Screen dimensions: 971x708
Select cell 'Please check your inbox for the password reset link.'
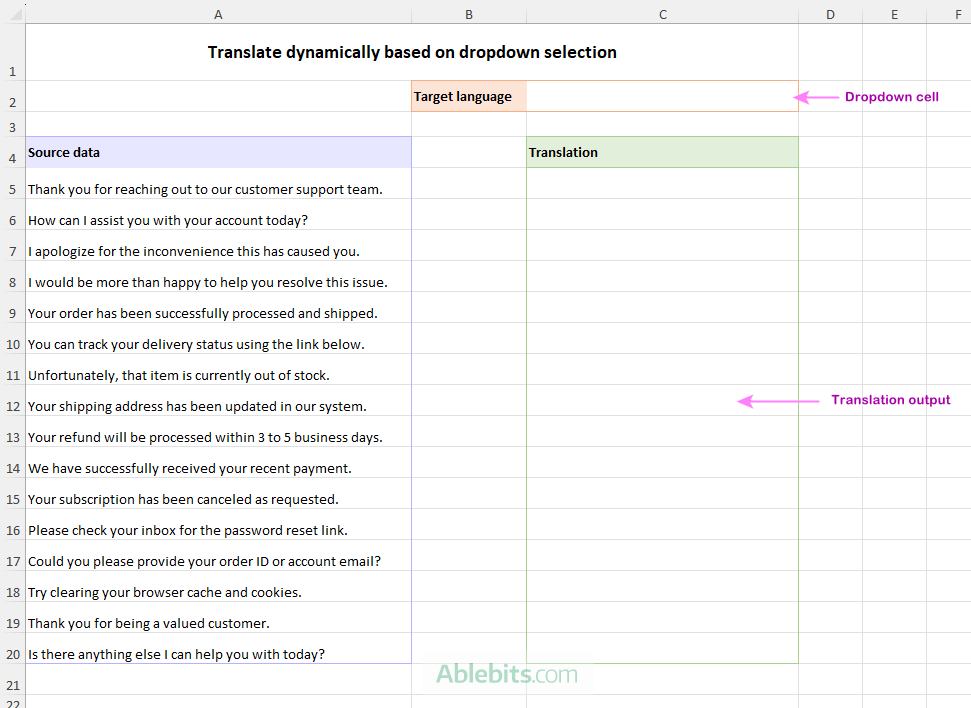pos(218,524)
